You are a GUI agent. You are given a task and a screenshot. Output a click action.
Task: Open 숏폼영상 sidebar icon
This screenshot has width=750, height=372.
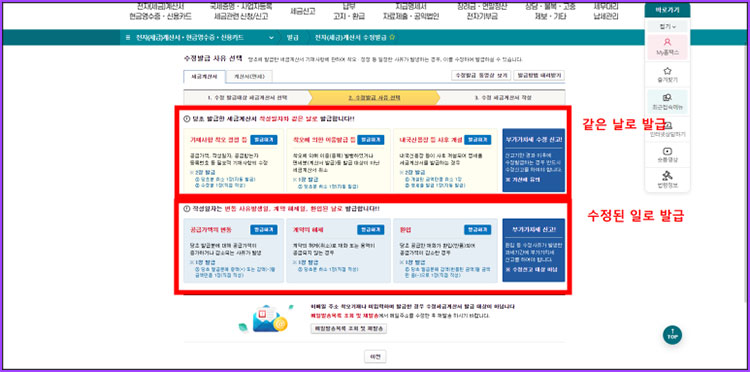pyautogui.click(x=667, y=155)
